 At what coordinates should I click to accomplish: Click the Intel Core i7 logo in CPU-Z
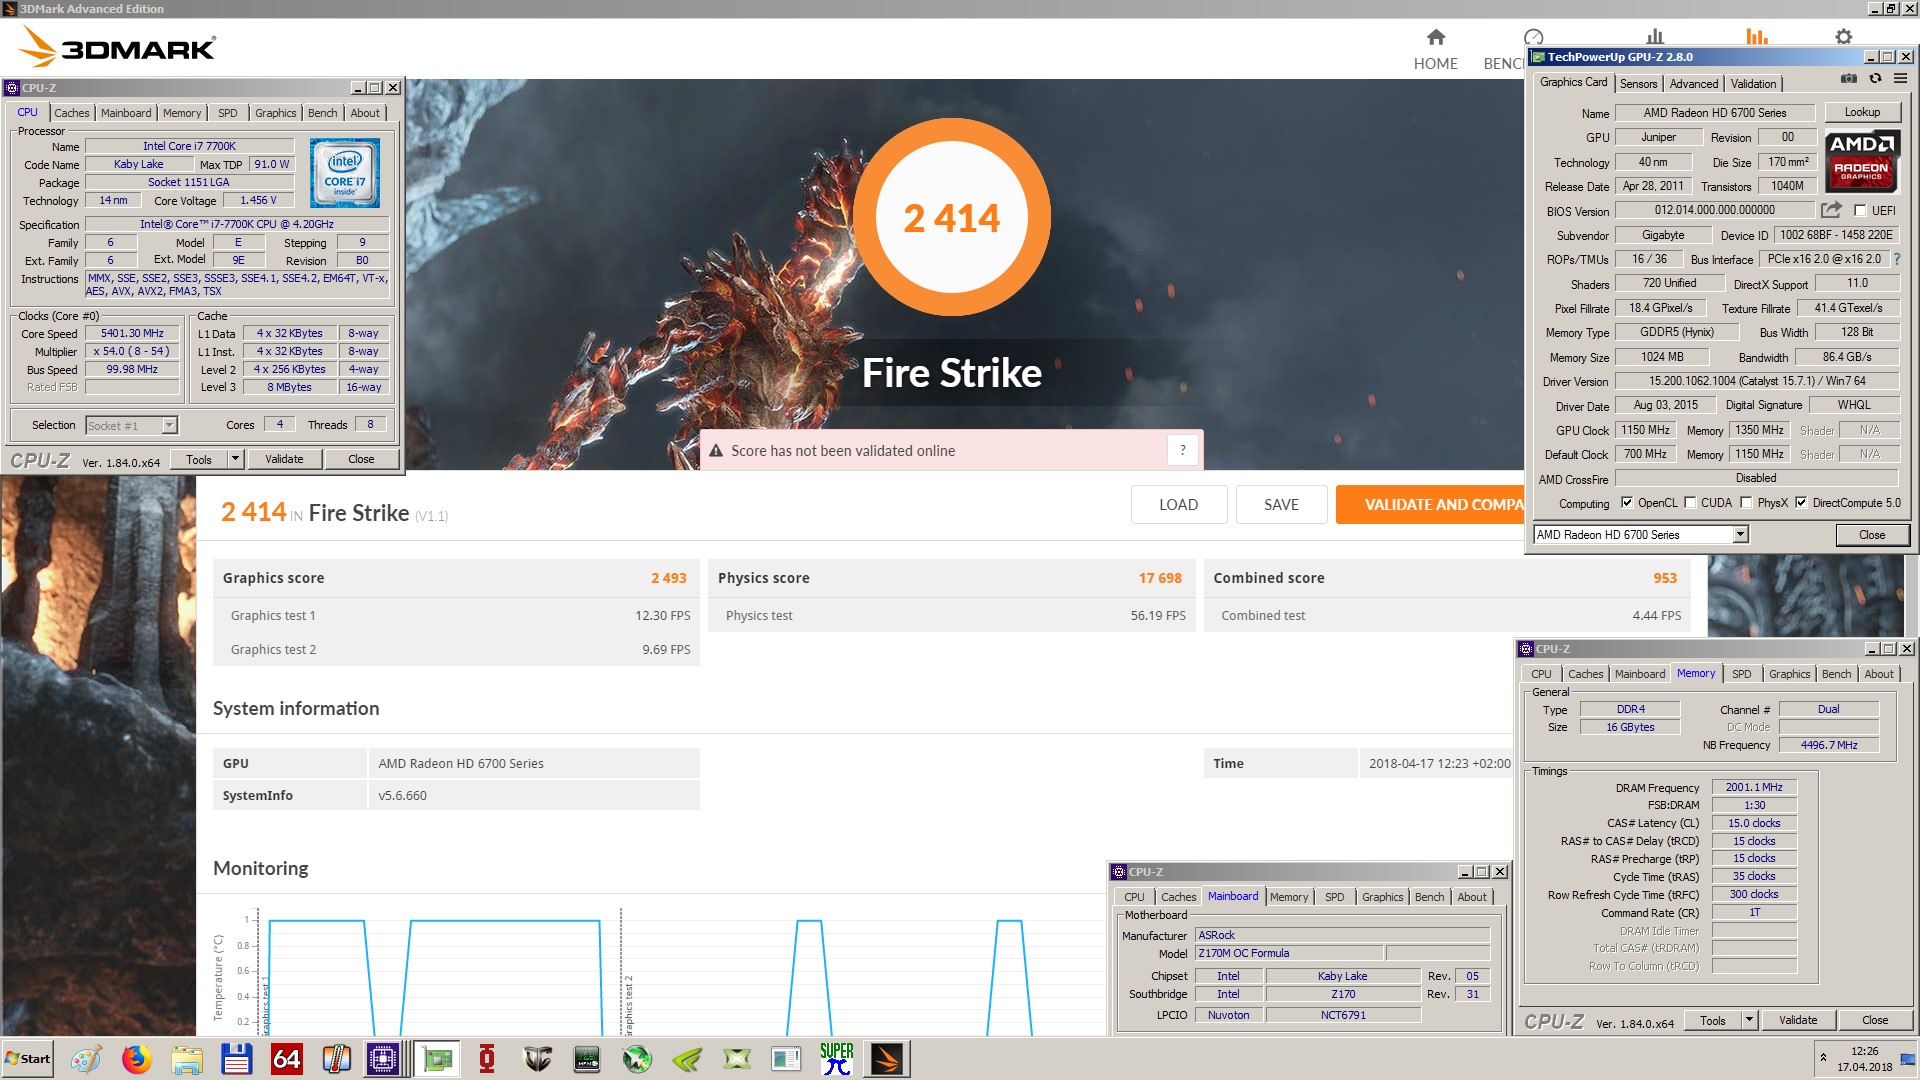(x=344, y=172)
